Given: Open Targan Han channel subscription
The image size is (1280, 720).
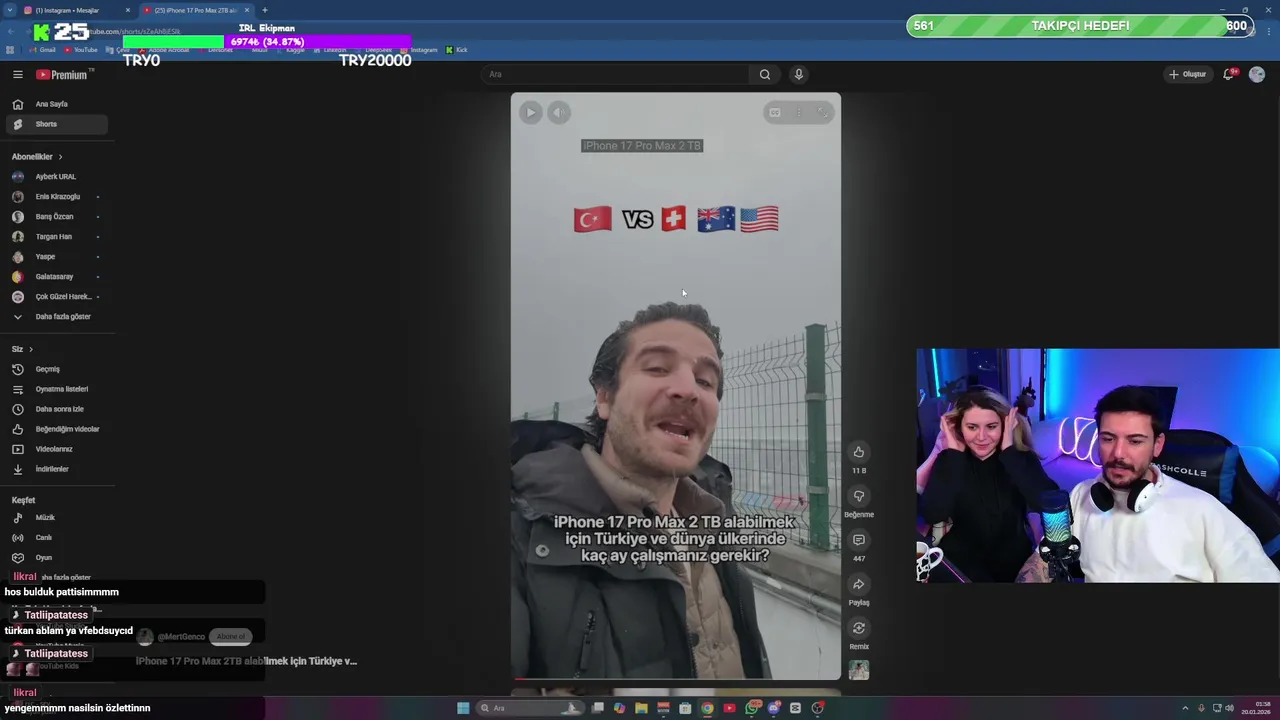Looking at the screenshot, I should pos(57,237).
